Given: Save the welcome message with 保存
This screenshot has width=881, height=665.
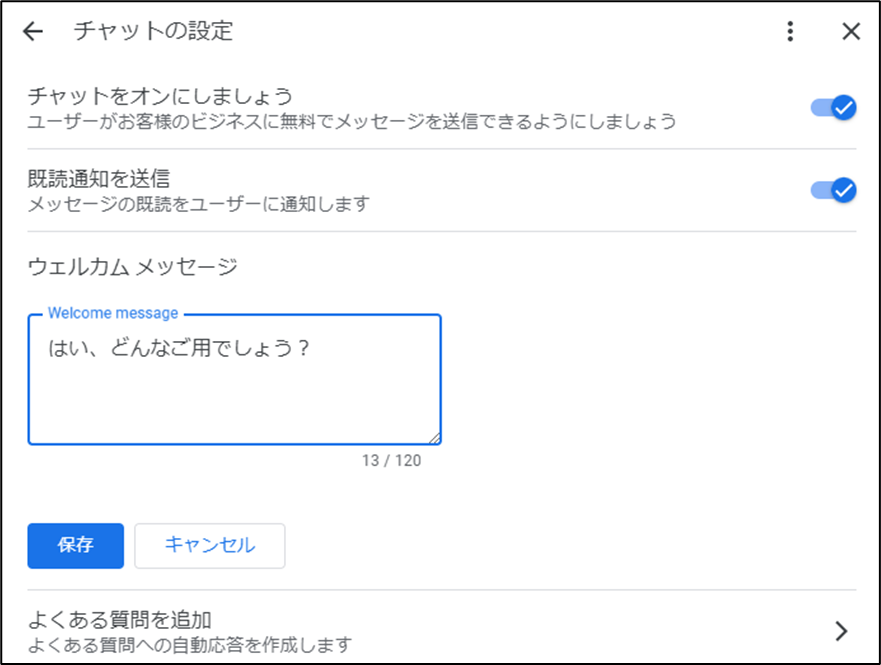Looking at the screenshot, I should (75, 545).
